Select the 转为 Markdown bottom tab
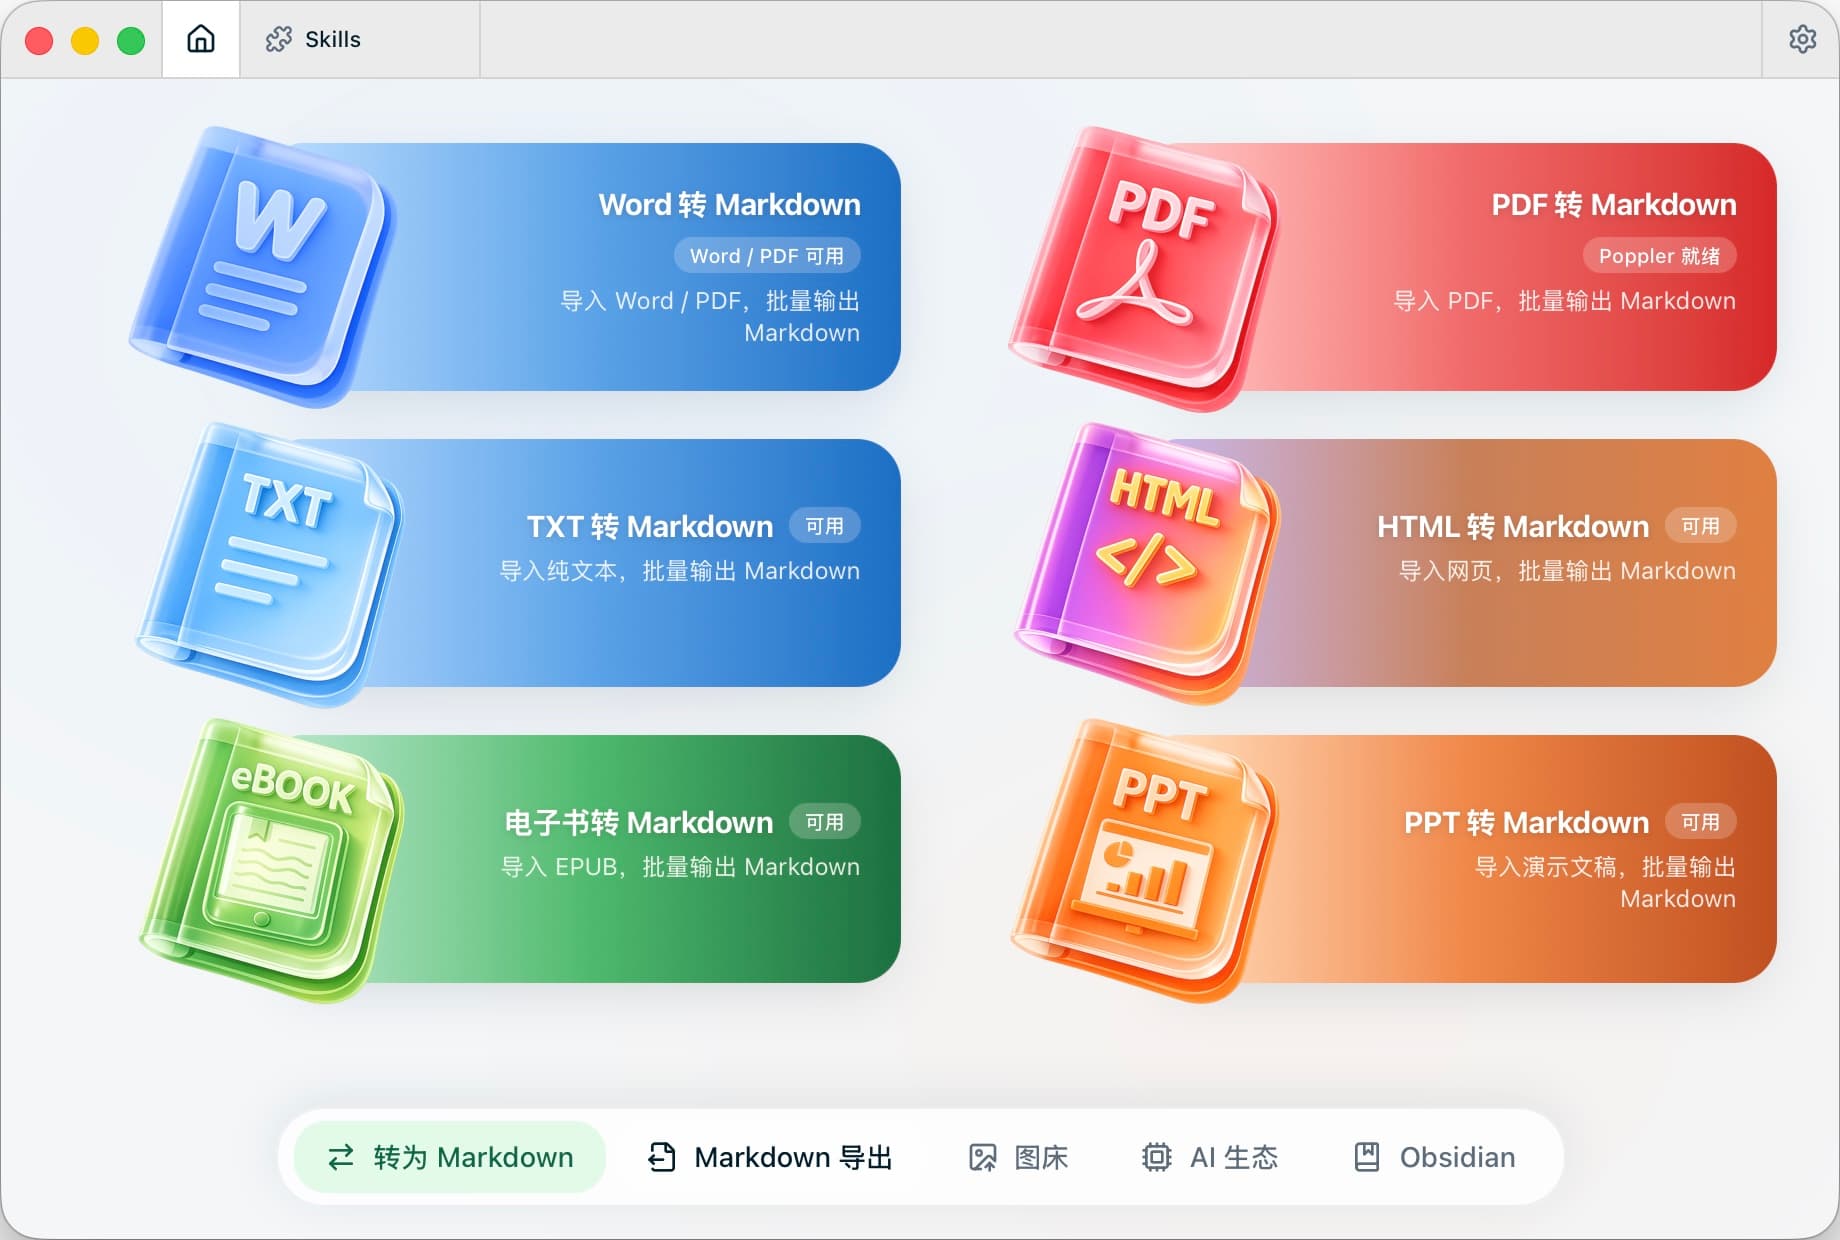Viewport: 1840px width, 1240px height. tap(450, 1157)
